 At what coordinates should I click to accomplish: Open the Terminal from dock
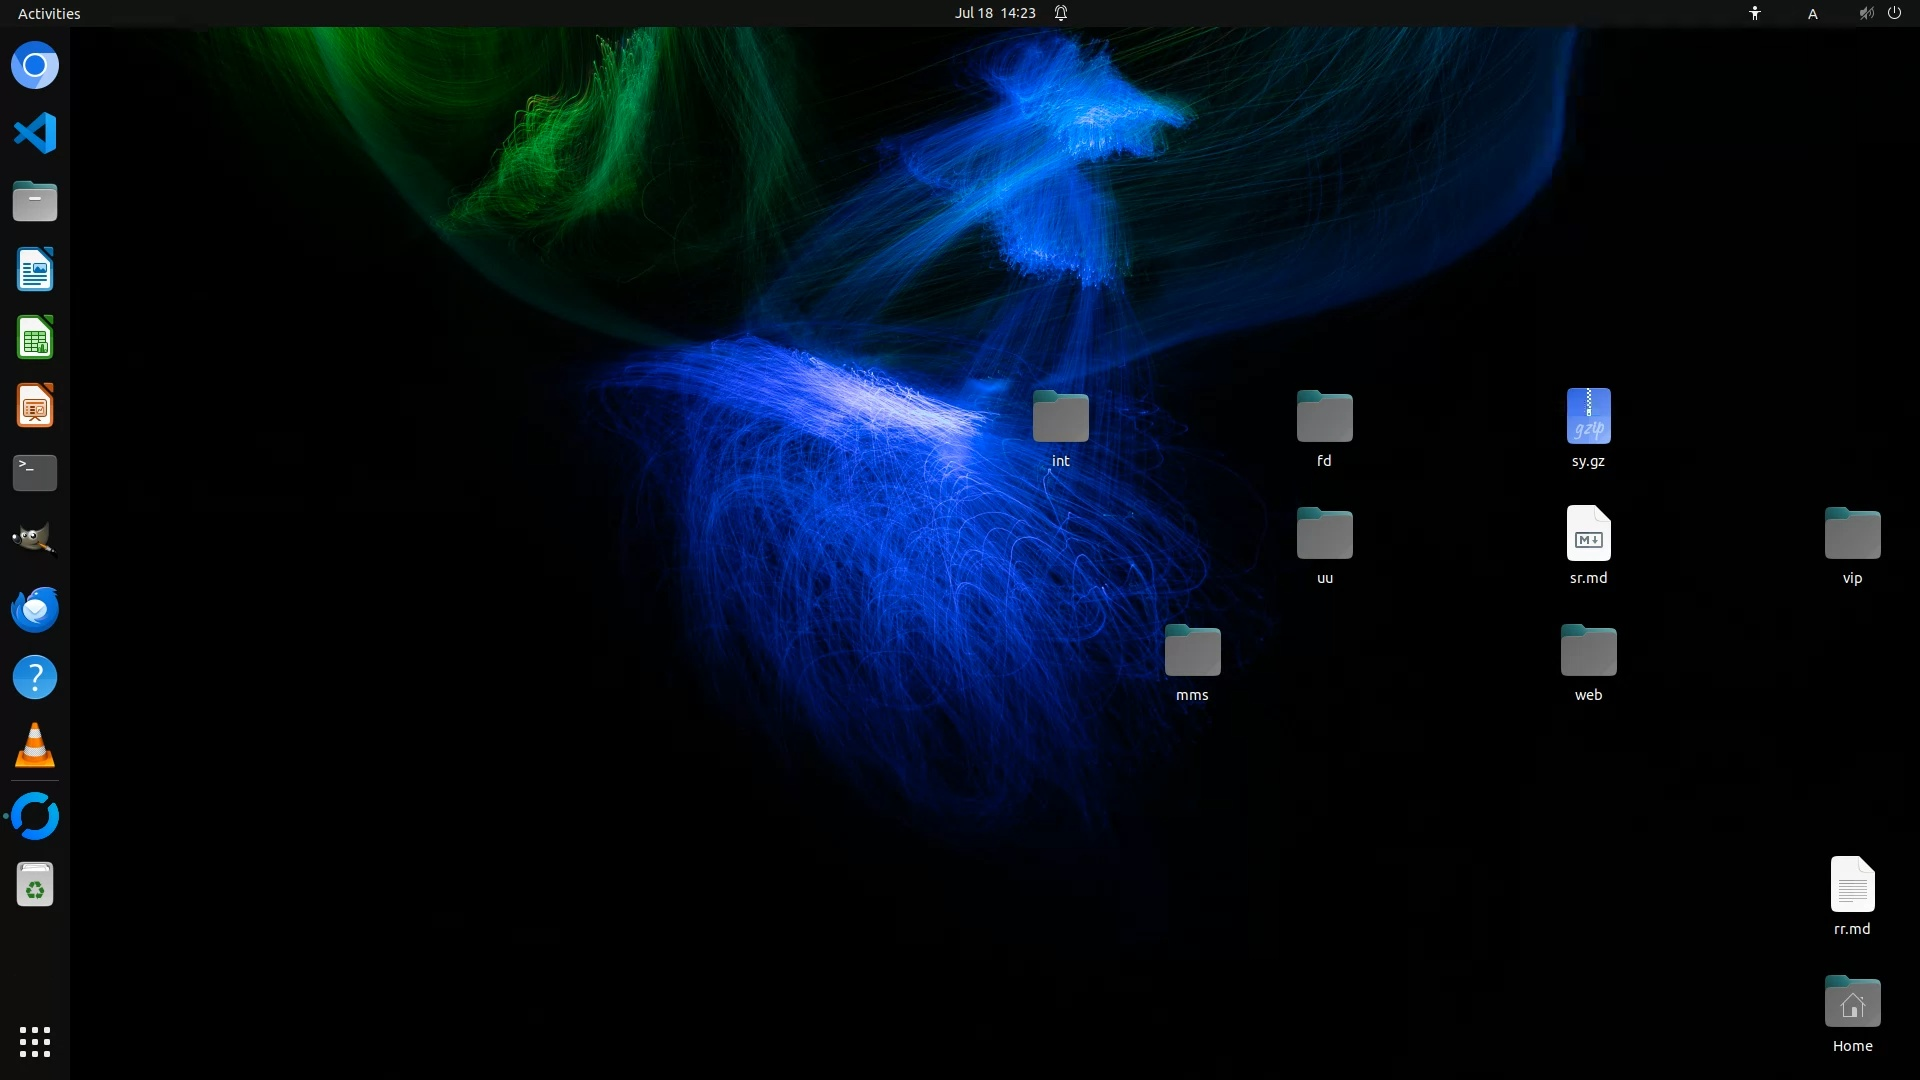pos(35,473)
